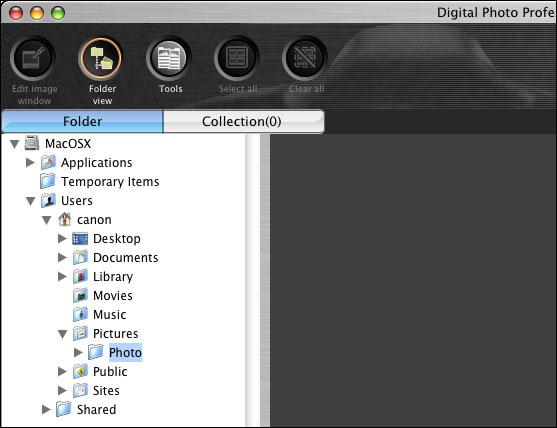557x428 pixels.
Task: Select the Movies folder
Action: 103,296
